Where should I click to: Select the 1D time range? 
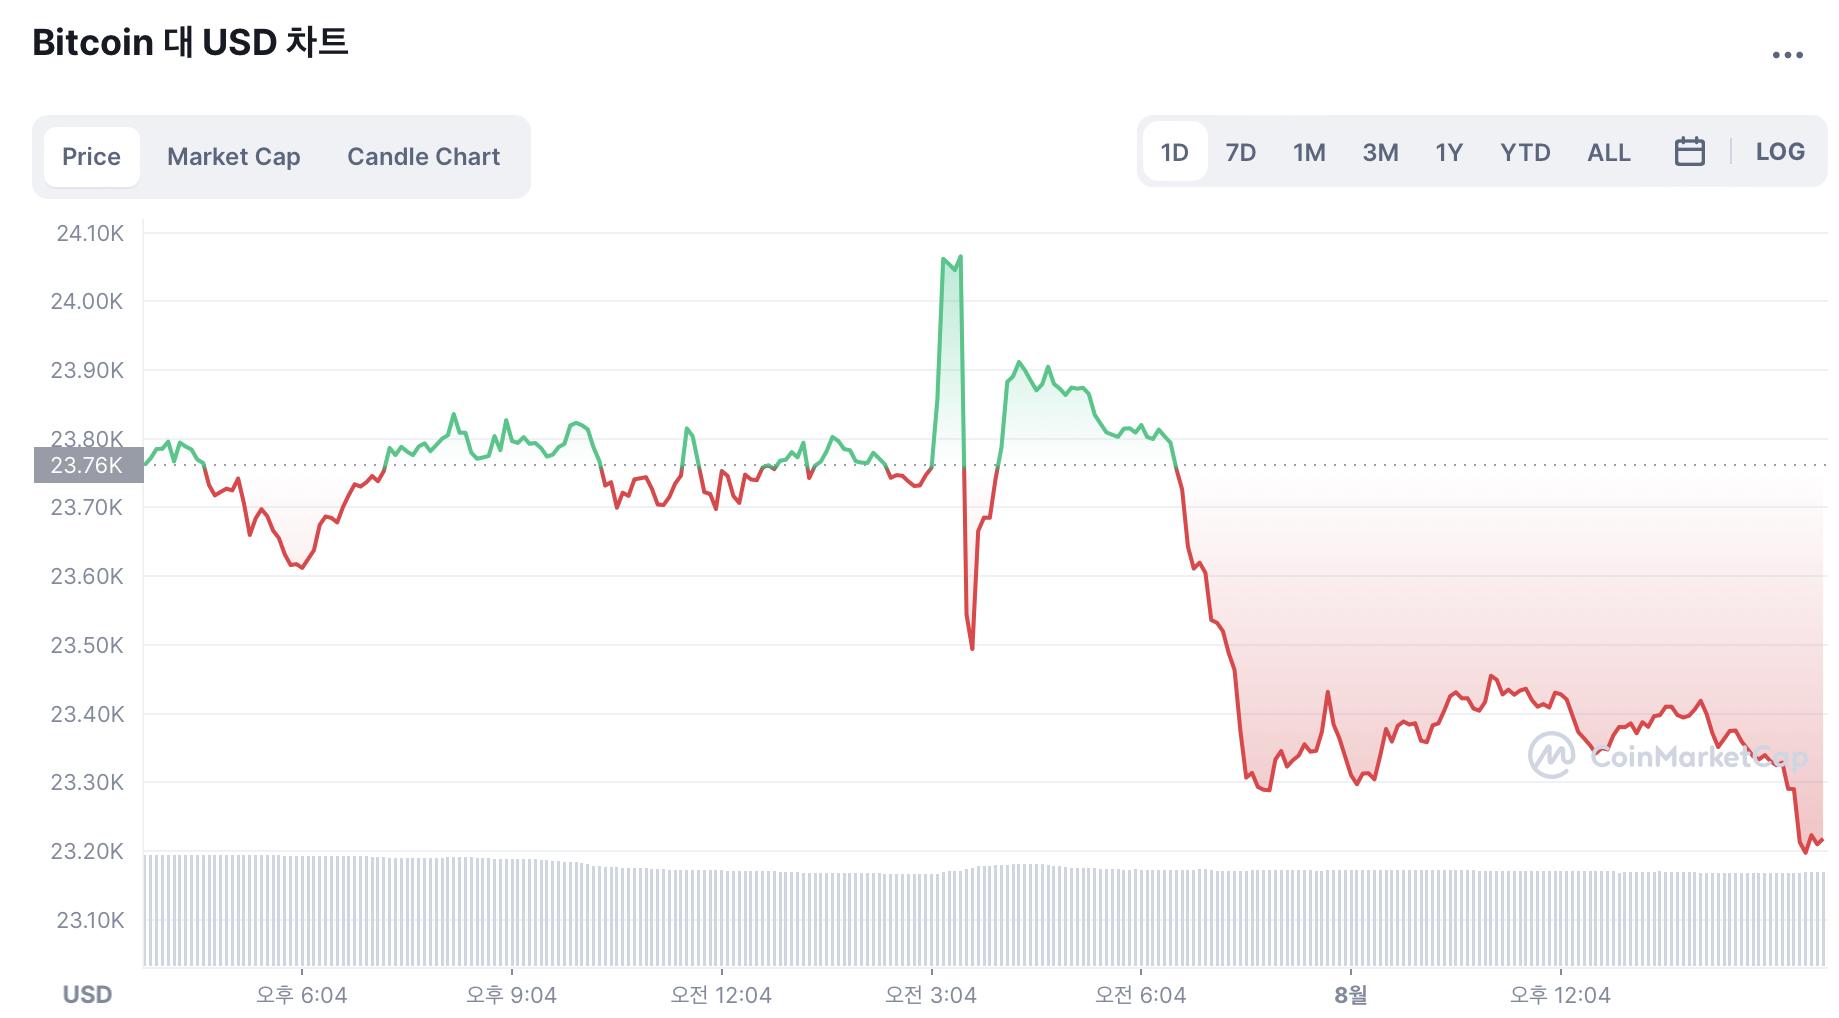[x=1174, y=152]
